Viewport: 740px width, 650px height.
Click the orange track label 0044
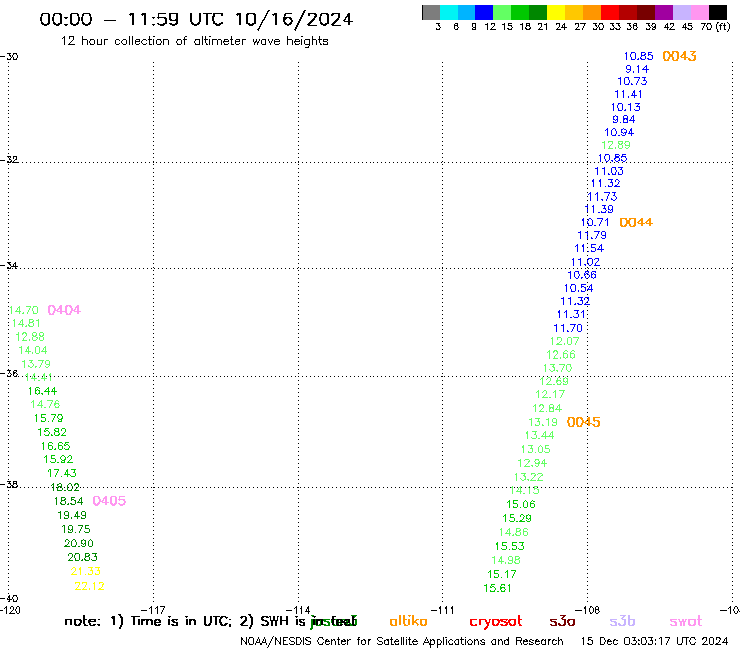coord(636,222)
